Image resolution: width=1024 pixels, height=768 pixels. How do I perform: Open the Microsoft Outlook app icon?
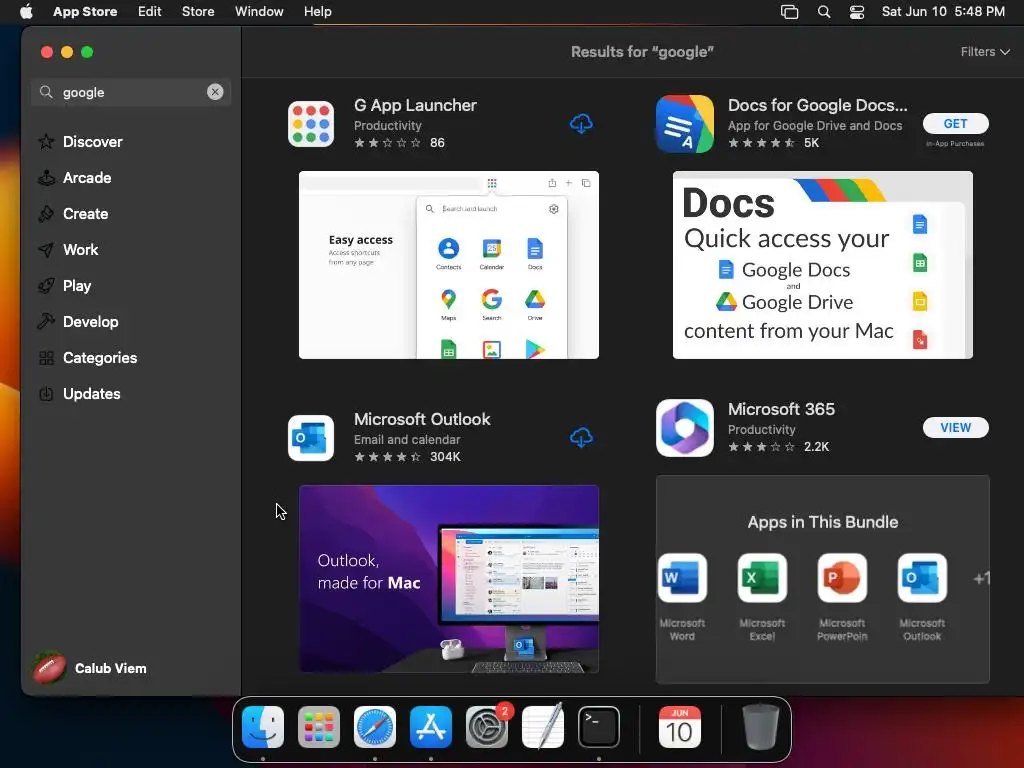coord(311,438)
